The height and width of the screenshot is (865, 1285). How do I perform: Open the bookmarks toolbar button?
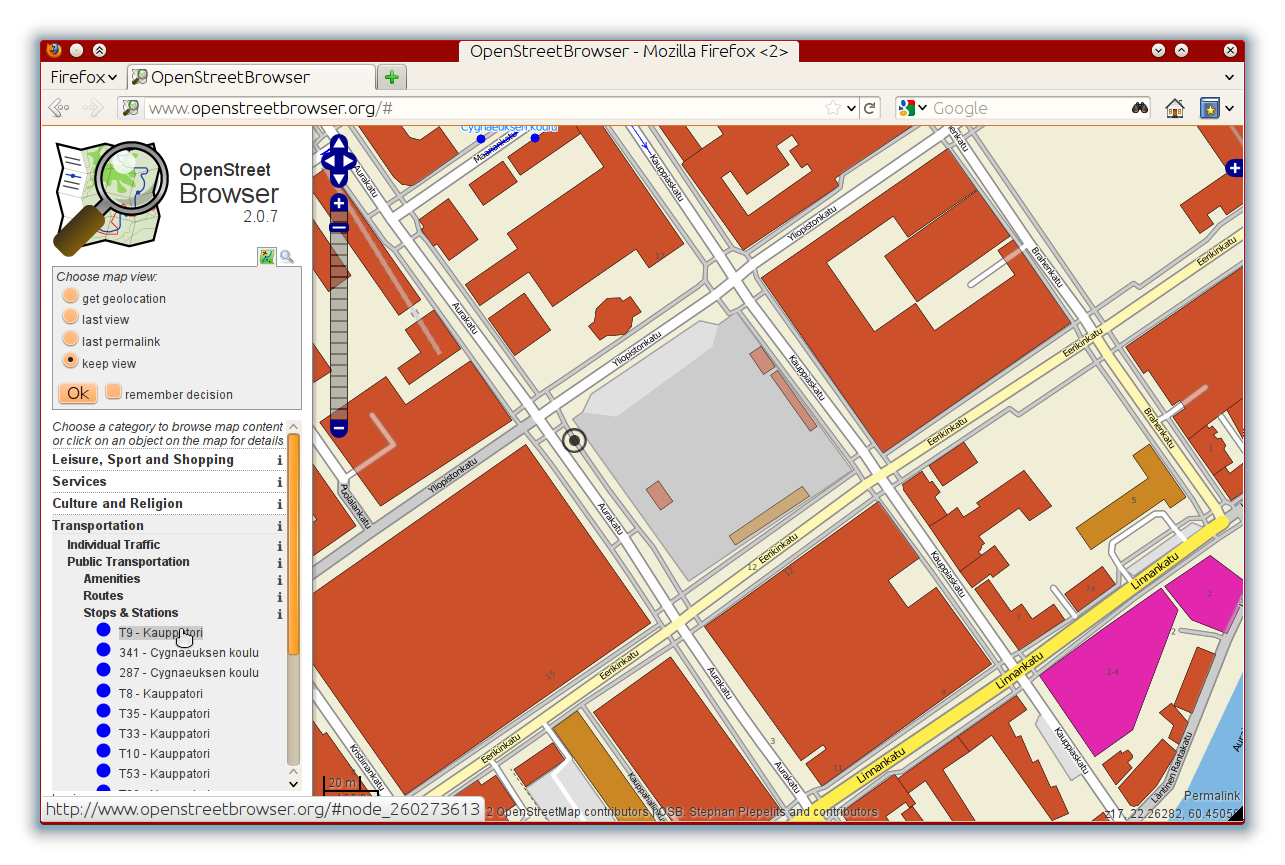1210,108
